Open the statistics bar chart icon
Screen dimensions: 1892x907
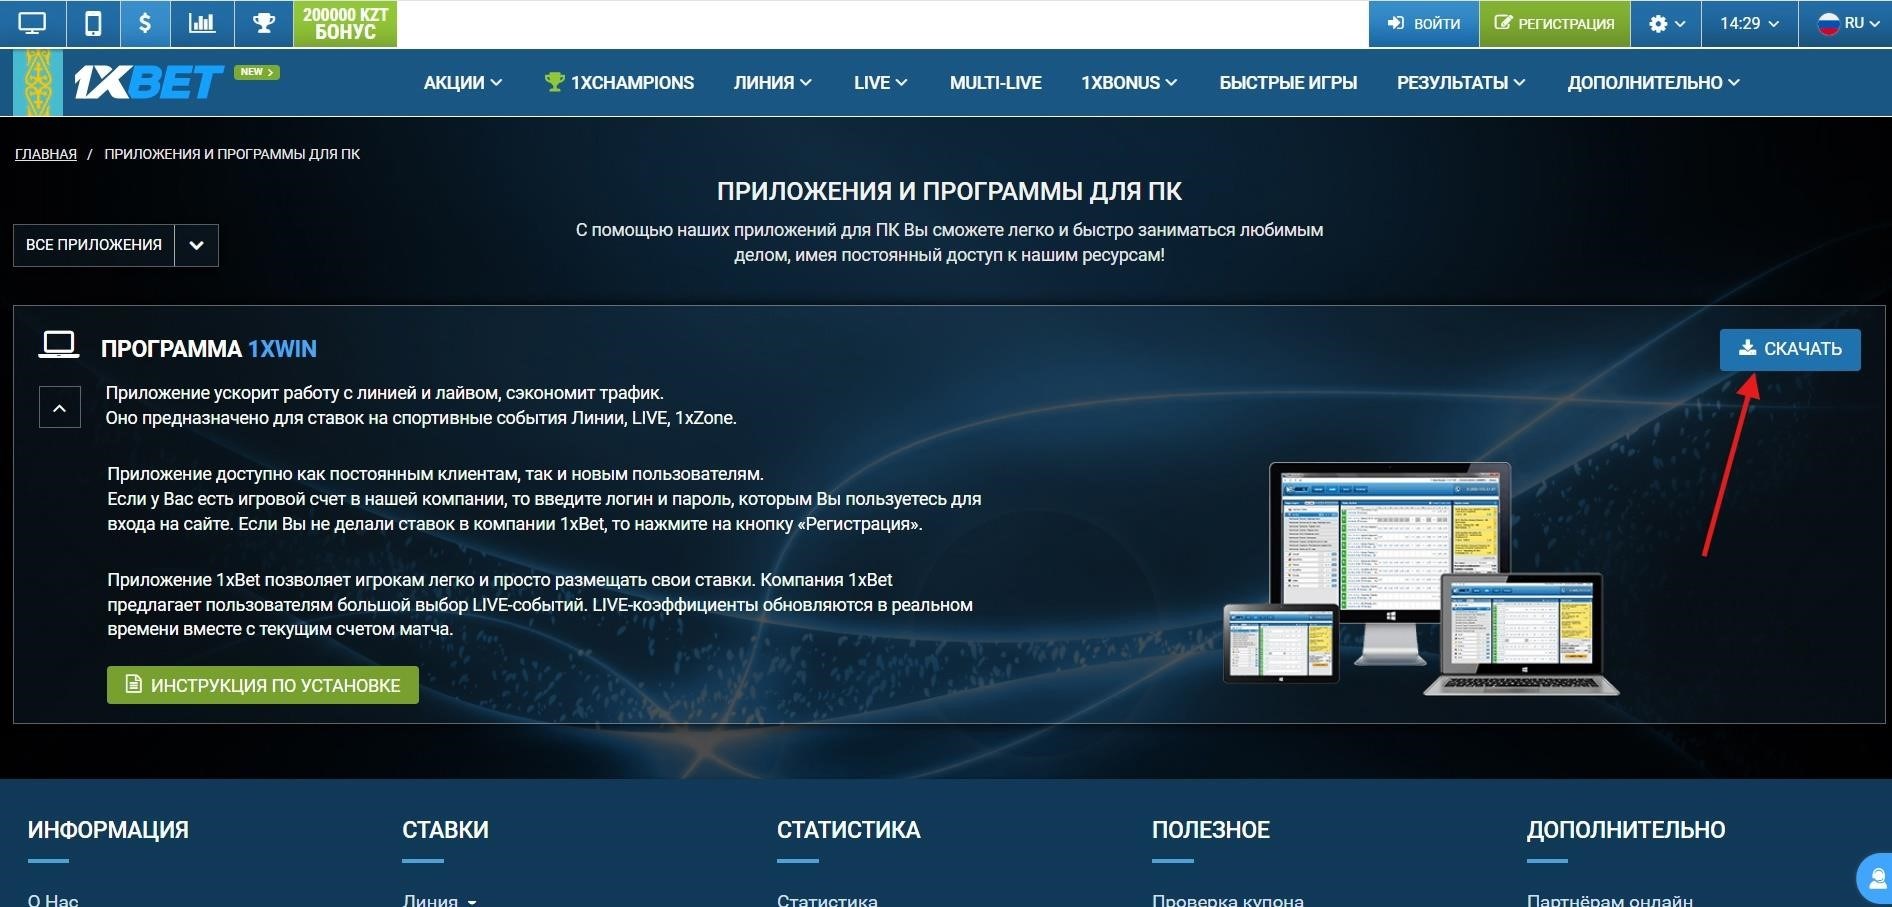(x=202, y=23)
